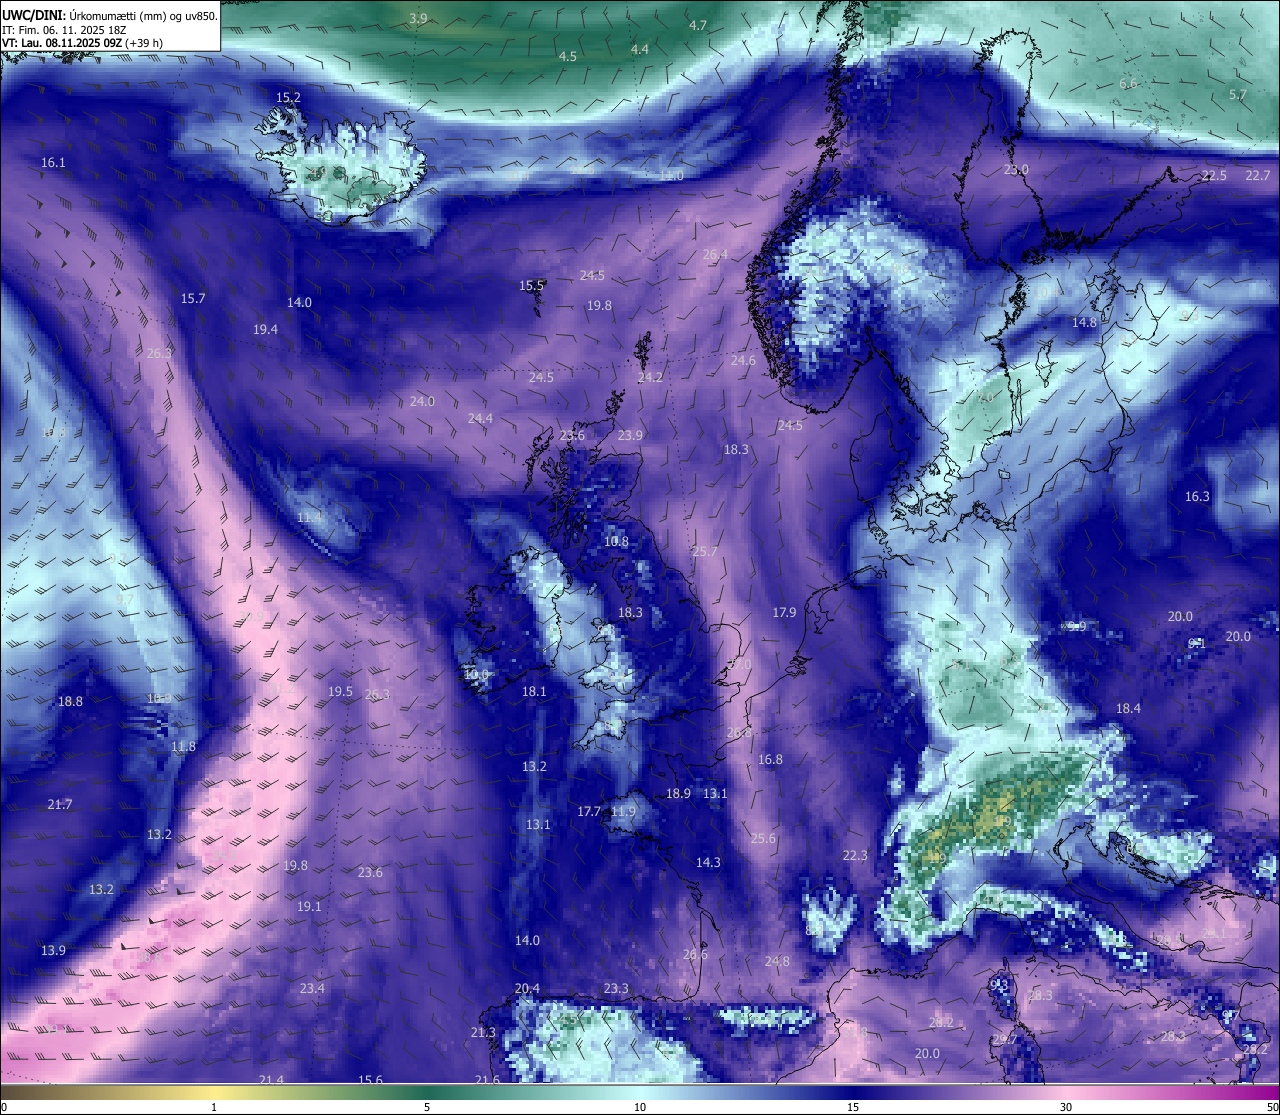This screenshot has height=1115, width=1280.
Task: Click the '15.2' value near Iceland
Action: coord(288,97)
